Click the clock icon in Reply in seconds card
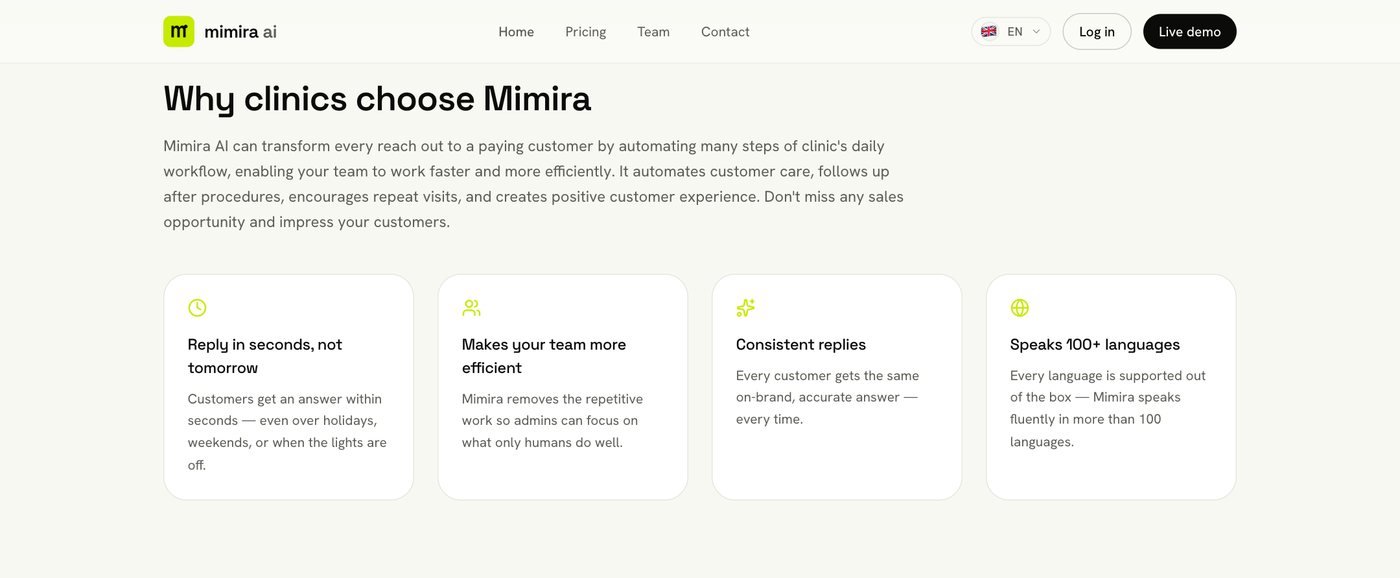1400x578 pixels. 197,308
